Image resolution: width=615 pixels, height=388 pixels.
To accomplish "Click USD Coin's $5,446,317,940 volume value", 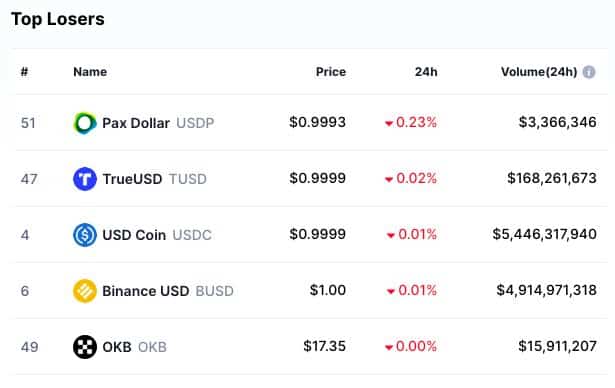I will 545,234.
